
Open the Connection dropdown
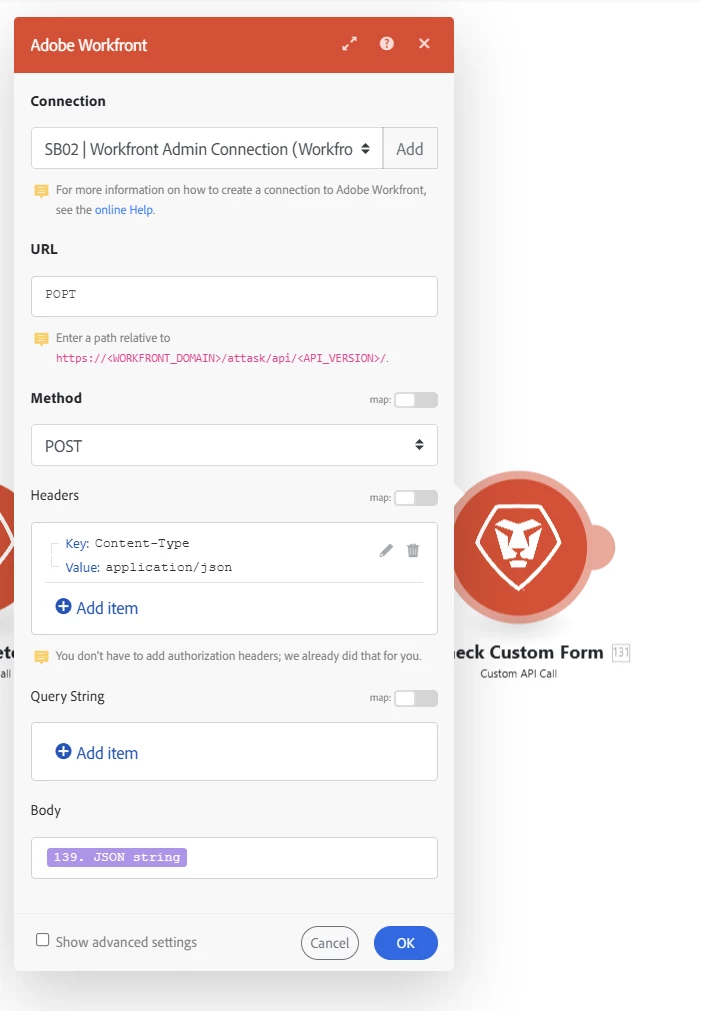207,148
